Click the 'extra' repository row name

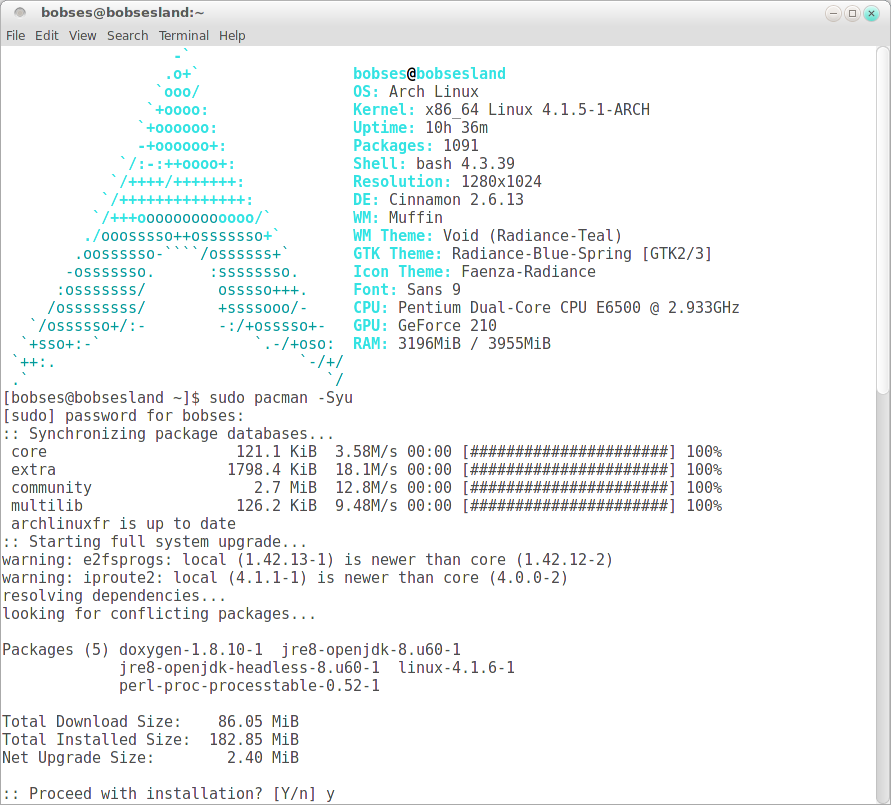click(x=34, y=470)
